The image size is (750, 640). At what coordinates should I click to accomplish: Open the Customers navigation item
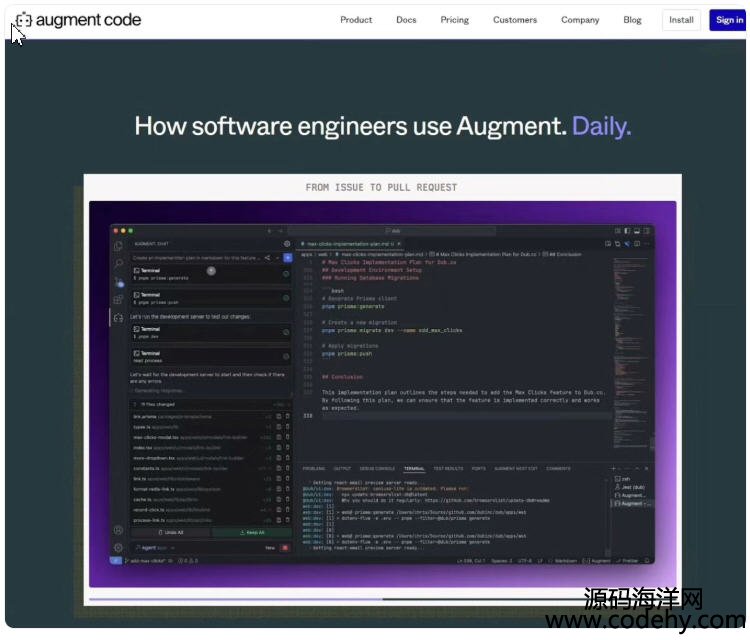click(x=515, y=20)
